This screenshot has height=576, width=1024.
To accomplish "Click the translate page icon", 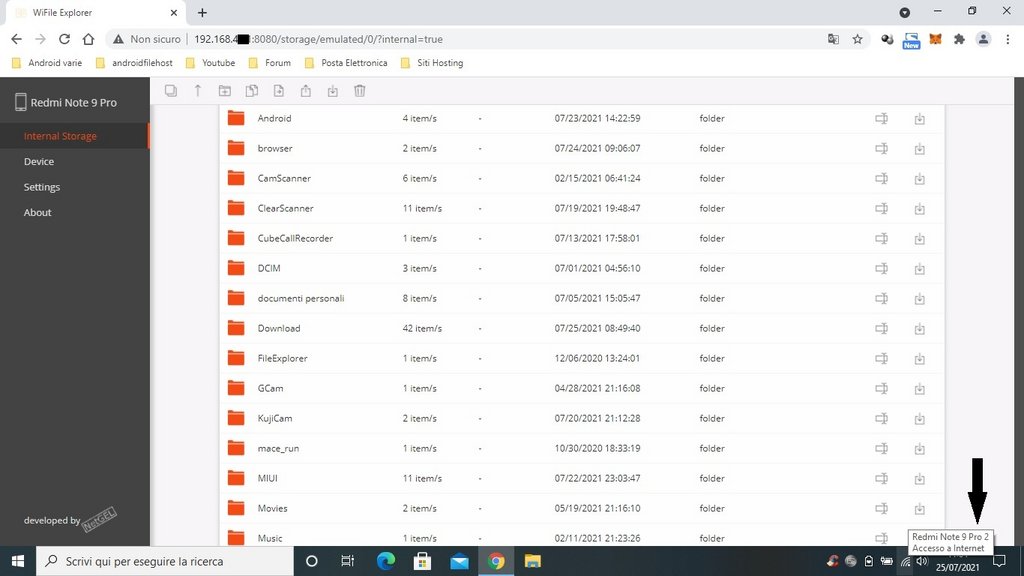I will tap(833, 39).
